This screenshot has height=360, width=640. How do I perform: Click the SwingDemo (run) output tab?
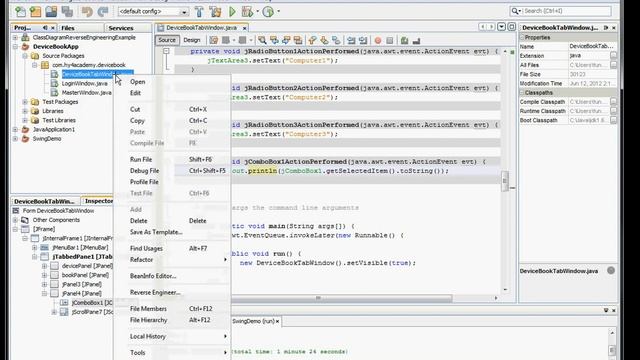(253, 321)
